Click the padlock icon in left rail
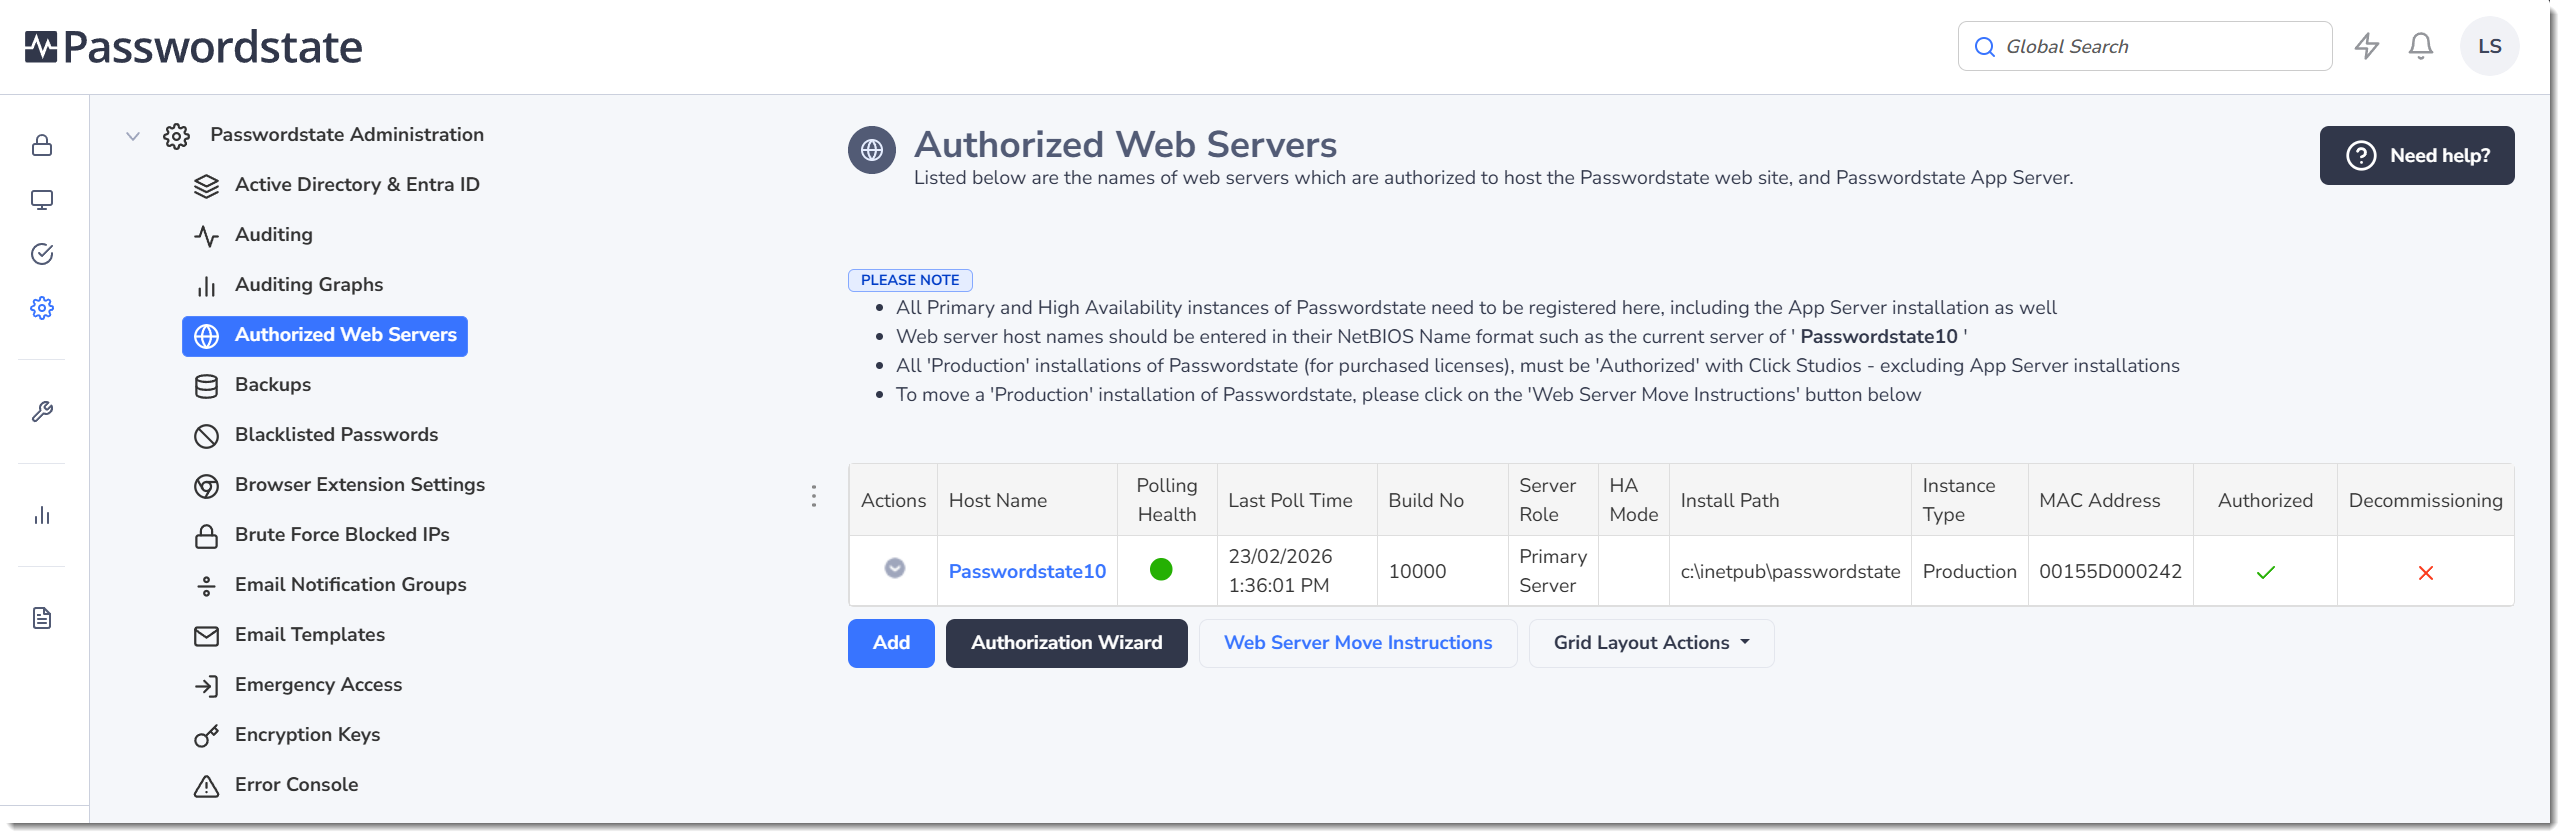 (x=42, y=145)
